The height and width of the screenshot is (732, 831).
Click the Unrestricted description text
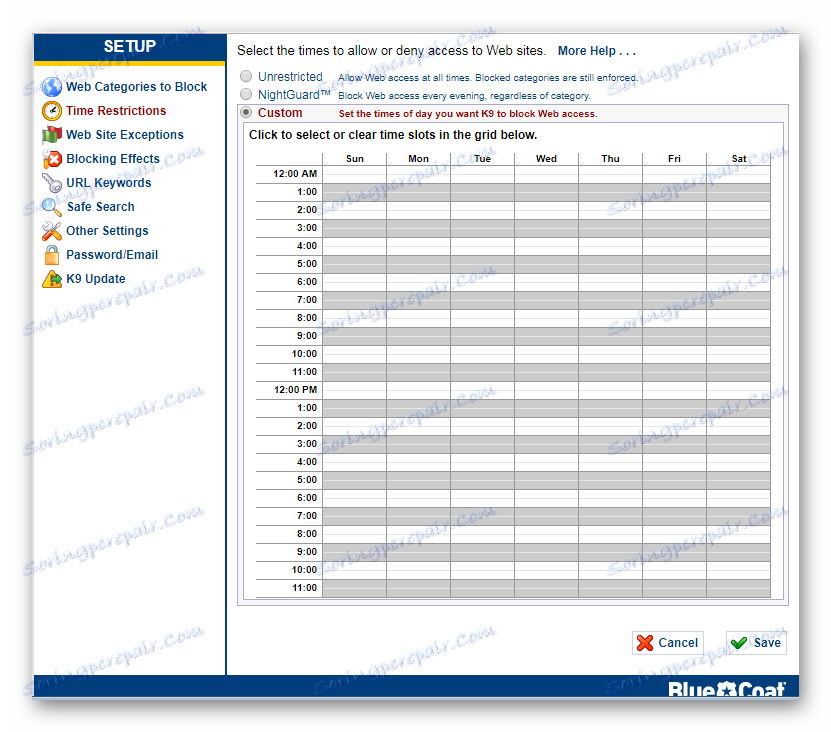488,78
